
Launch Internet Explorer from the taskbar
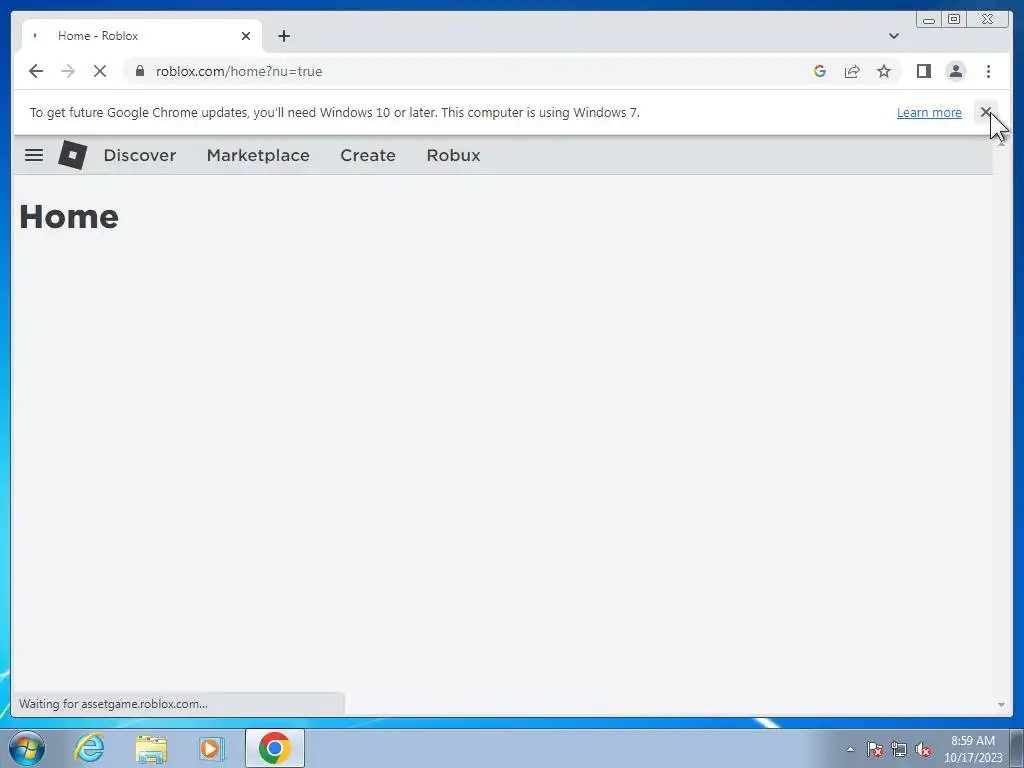coord(89,748)
